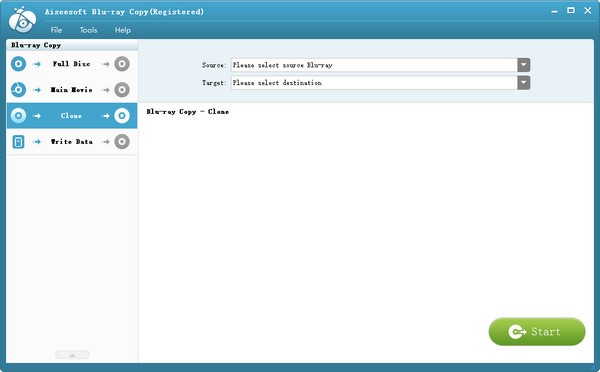Screen dimensions: 600x372
Task: Open the Help menu
Action: pos(123,30)
